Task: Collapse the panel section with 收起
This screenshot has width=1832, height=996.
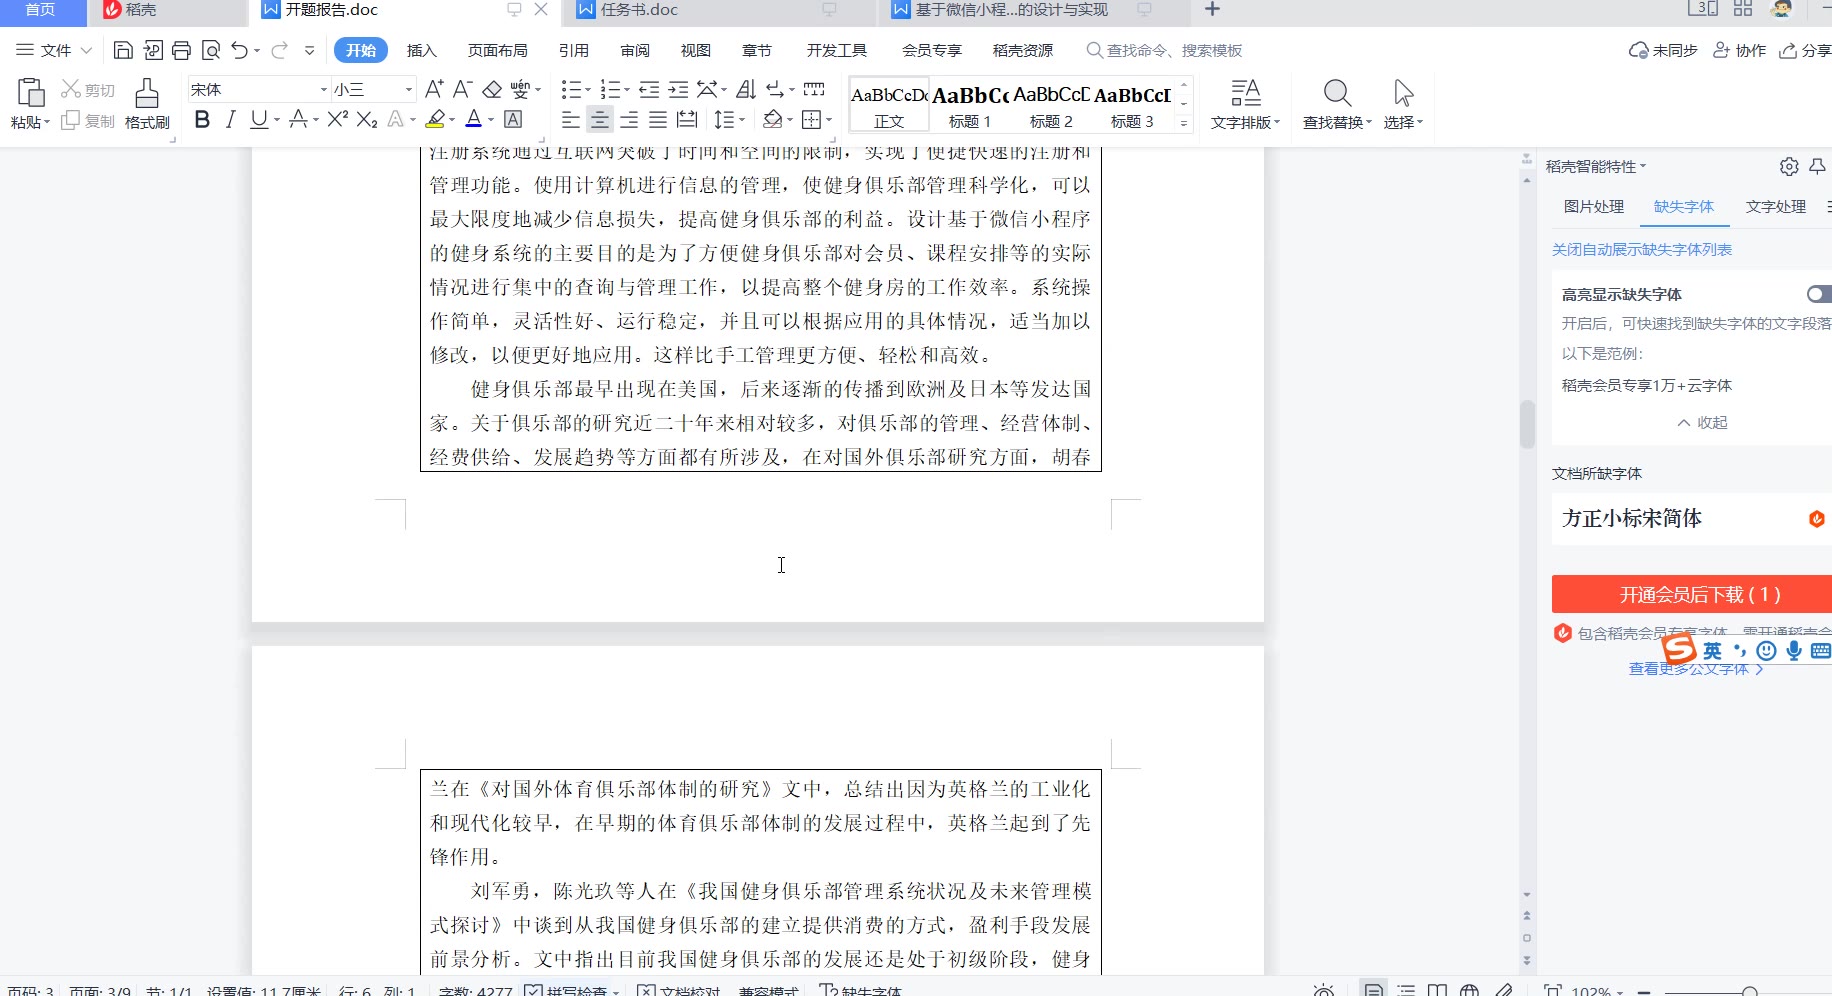Action: tap(1702, 422)
